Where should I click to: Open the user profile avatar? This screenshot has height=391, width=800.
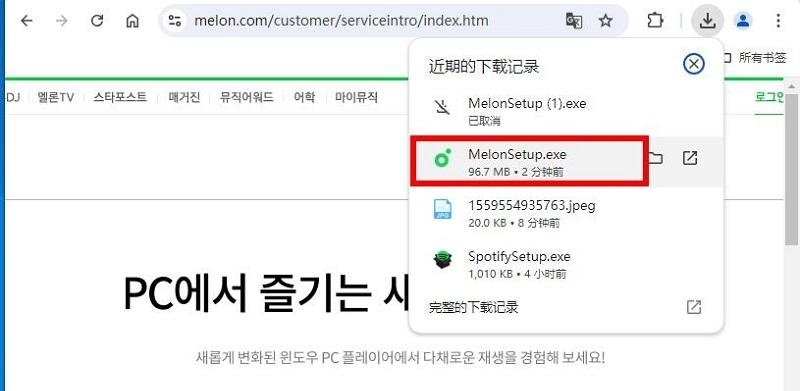(743, 21)
